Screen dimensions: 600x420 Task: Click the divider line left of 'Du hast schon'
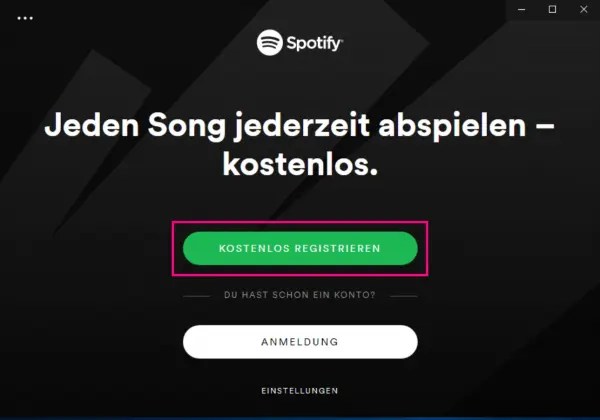coord(197,296)
